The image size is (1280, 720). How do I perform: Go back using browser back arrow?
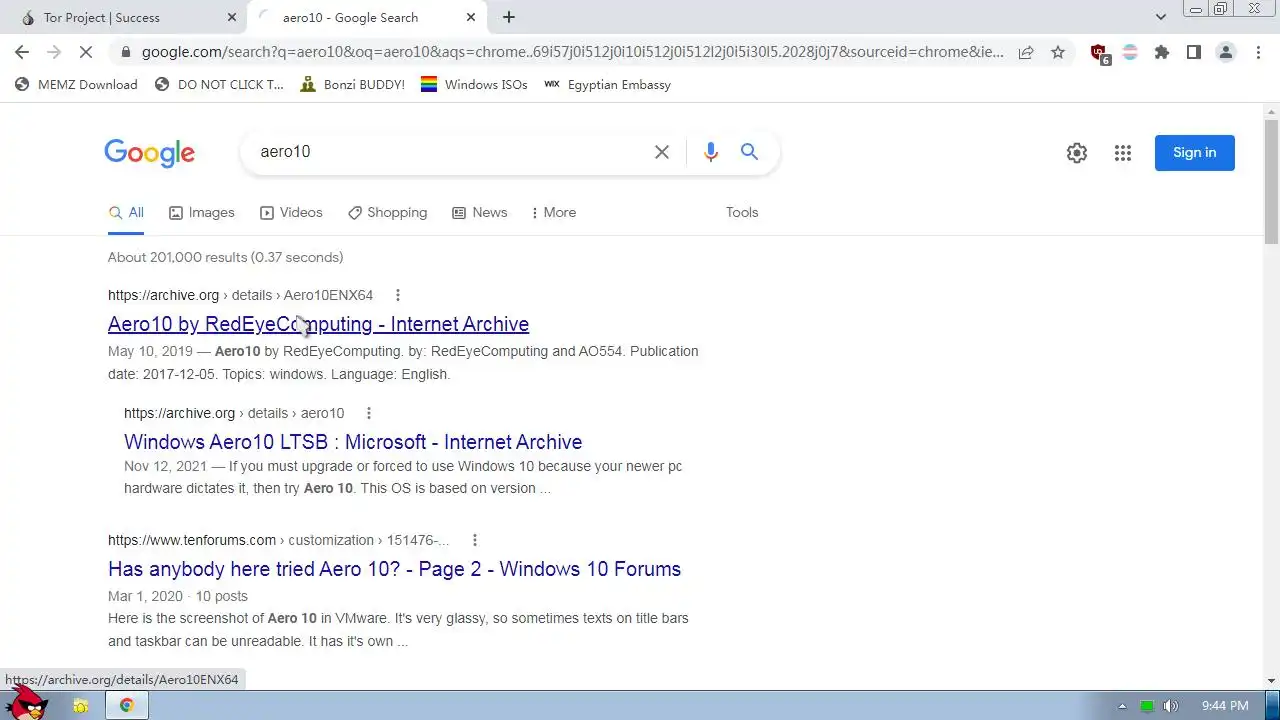(x=22, y=52)
